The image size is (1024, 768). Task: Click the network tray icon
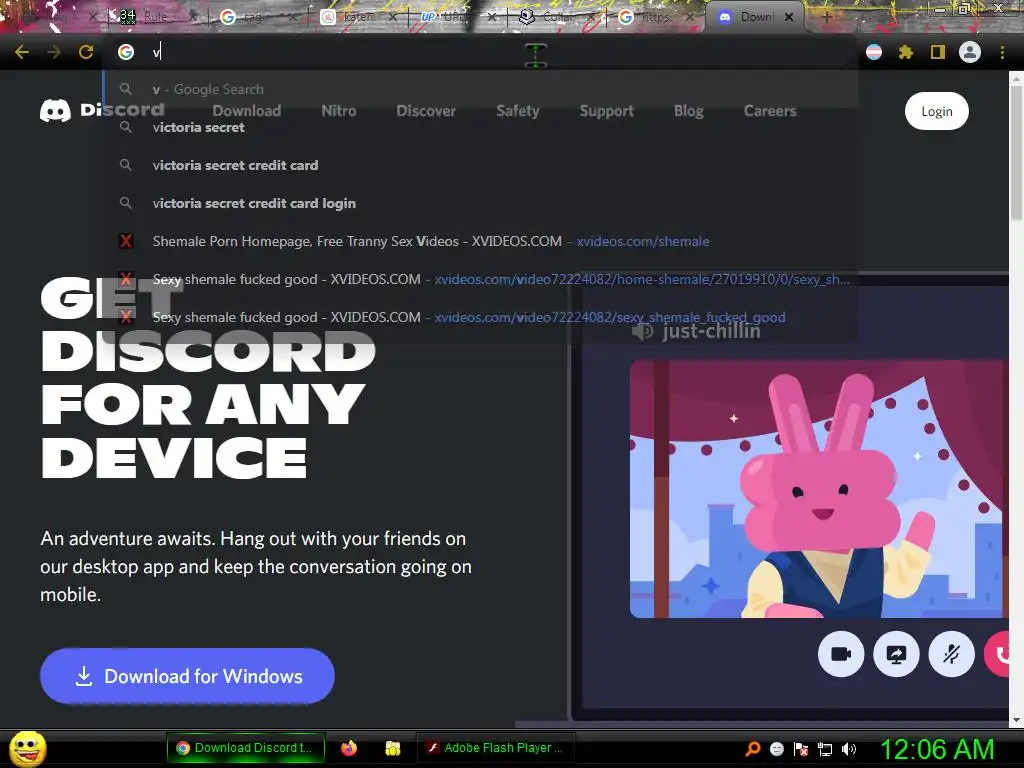825,749
